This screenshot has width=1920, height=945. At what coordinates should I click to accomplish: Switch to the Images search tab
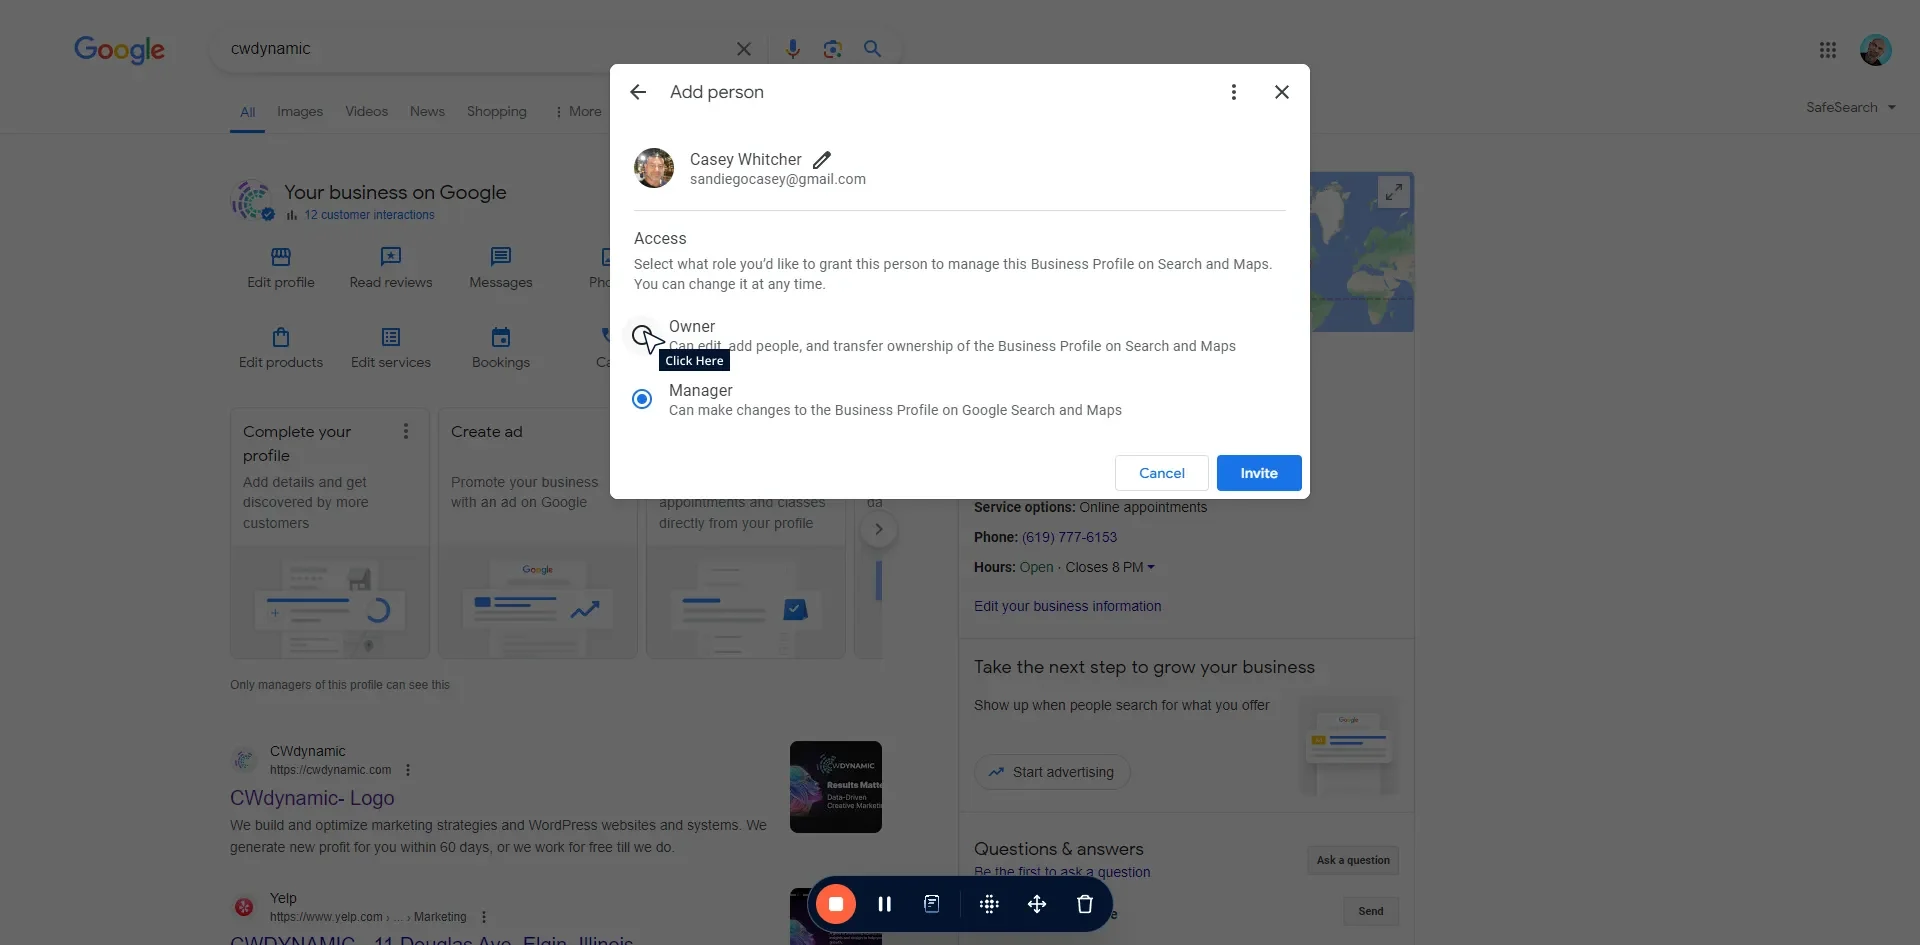299,111
